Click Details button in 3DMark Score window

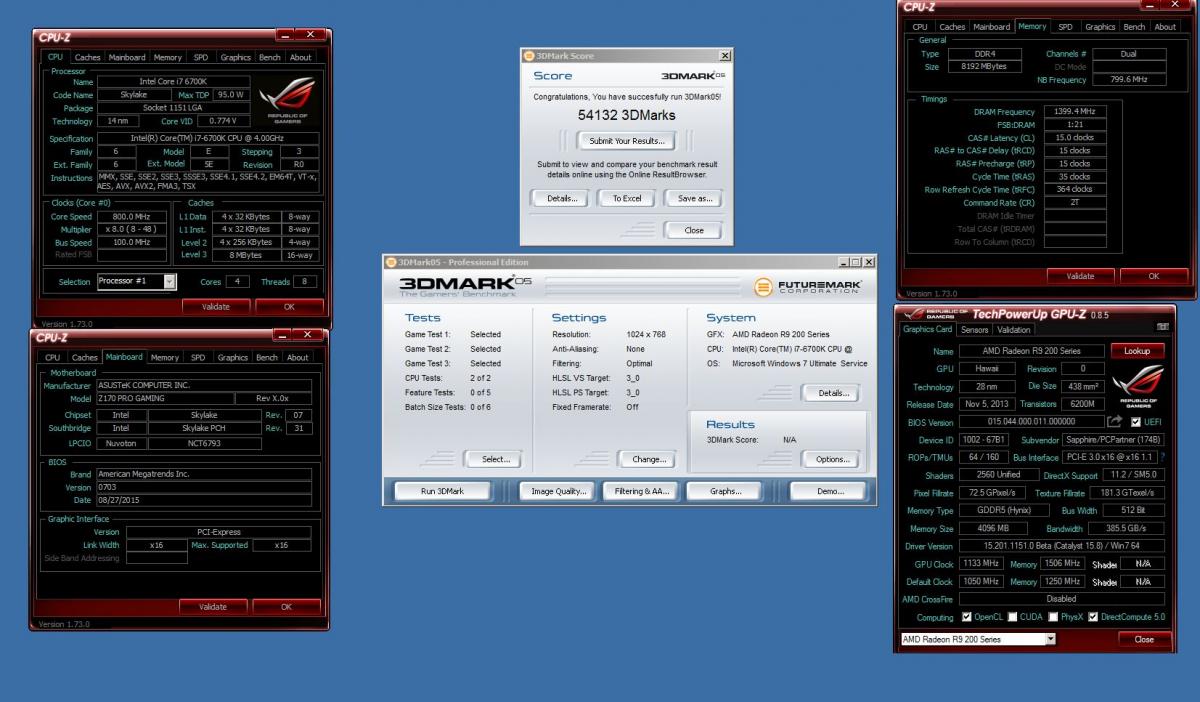click(x=562, y=198)
